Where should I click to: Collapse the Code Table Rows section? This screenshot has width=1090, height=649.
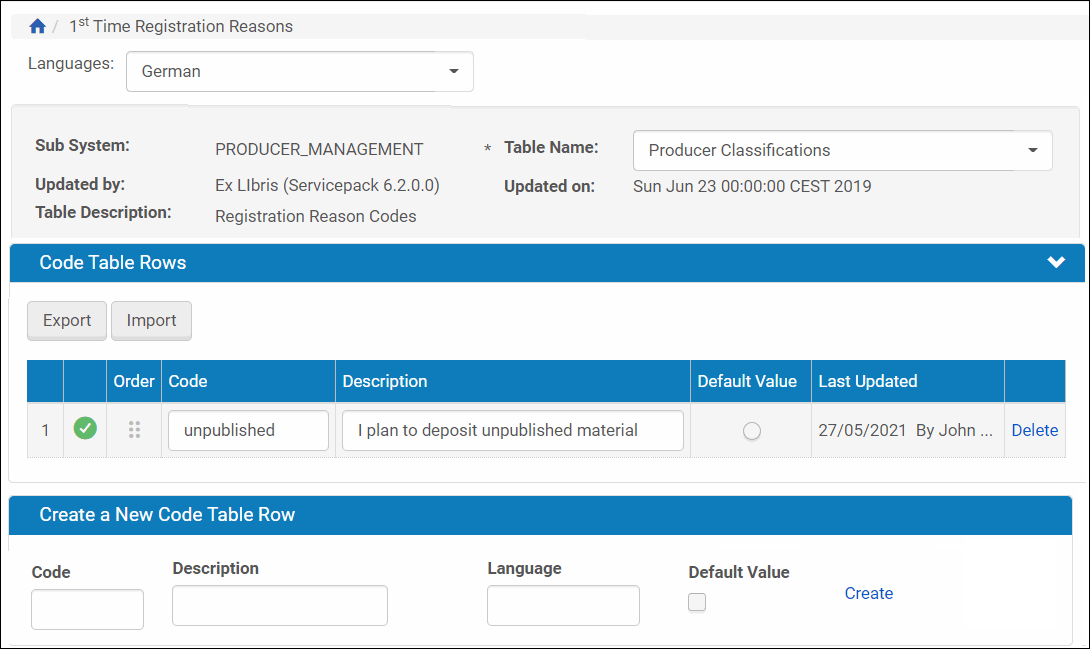point(1056,263)
